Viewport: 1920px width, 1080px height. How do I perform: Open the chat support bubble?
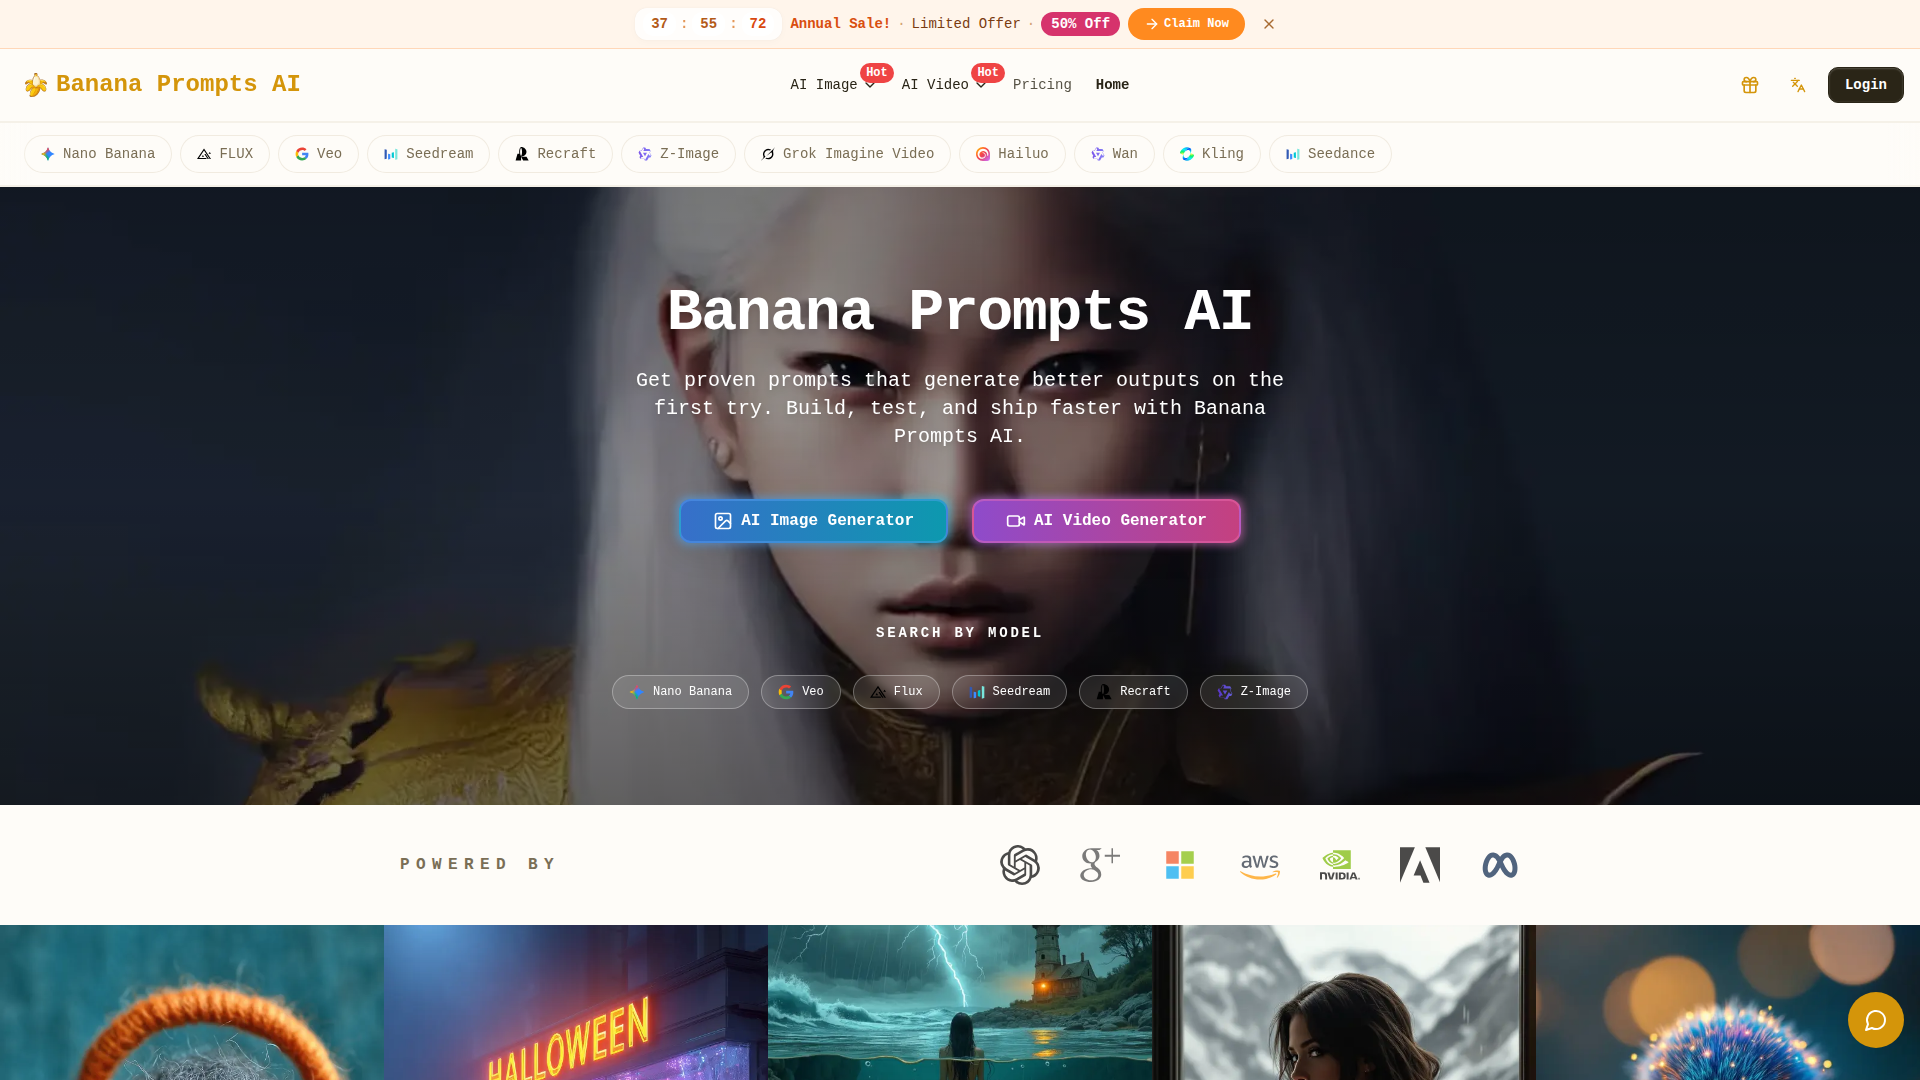[x=1875, y=1020]
